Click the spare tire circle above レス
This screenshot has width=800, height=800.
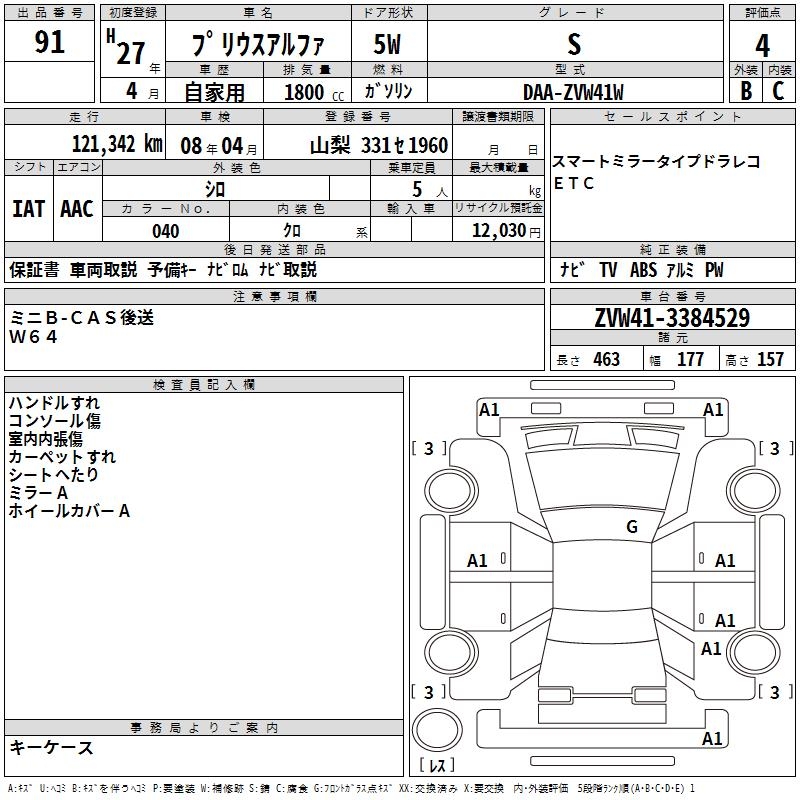[437, 729]
